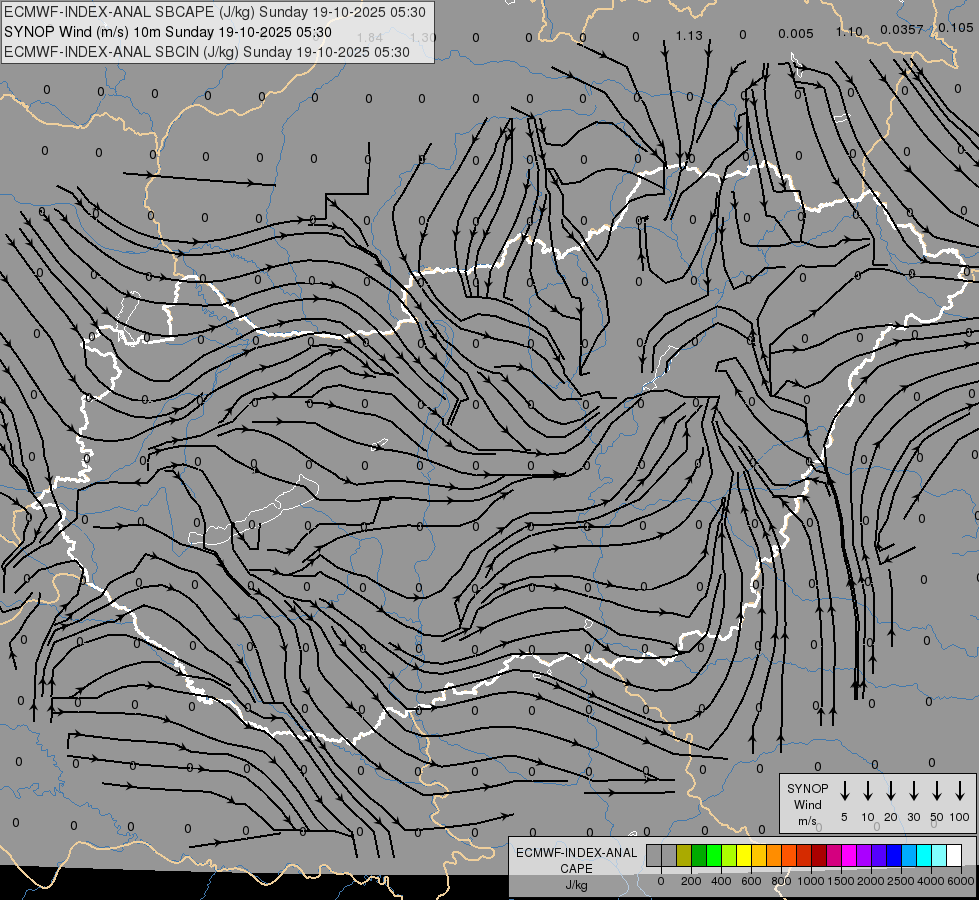
Task: Click the 1.10 value on the map
Action: (x=849, y=31)
